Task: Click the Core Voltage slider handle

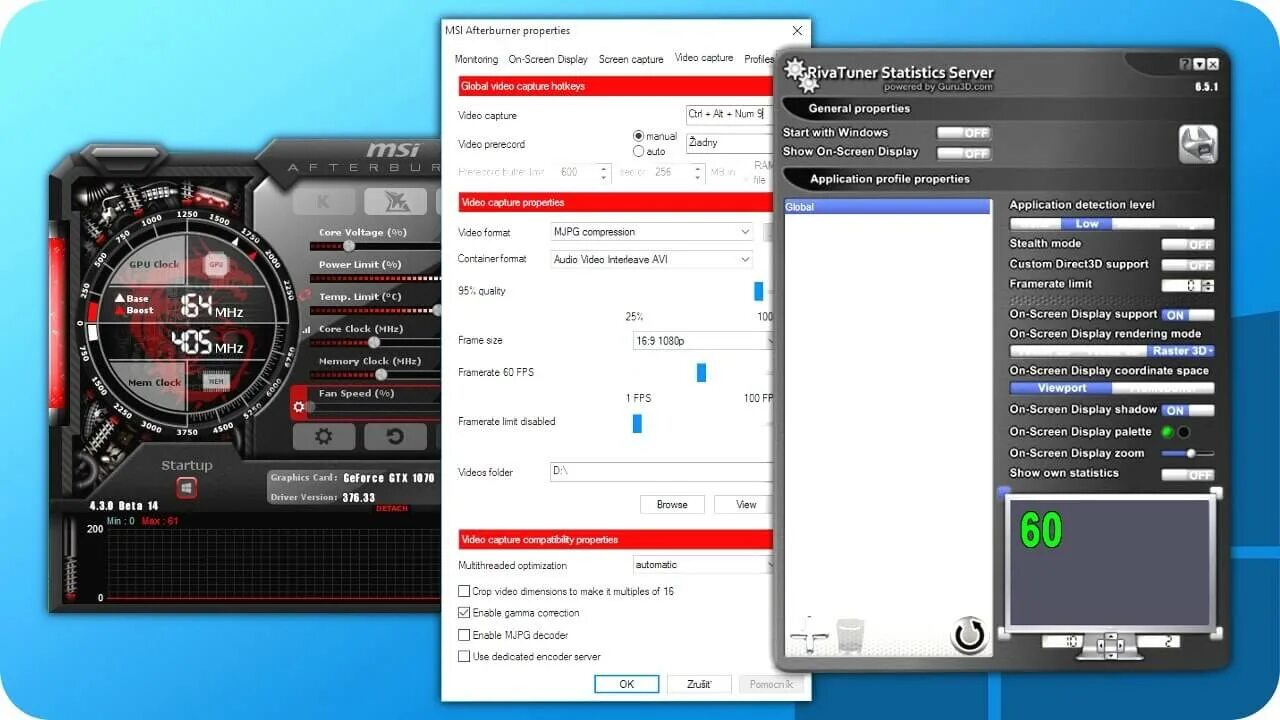Action: [x=348, y=246]
